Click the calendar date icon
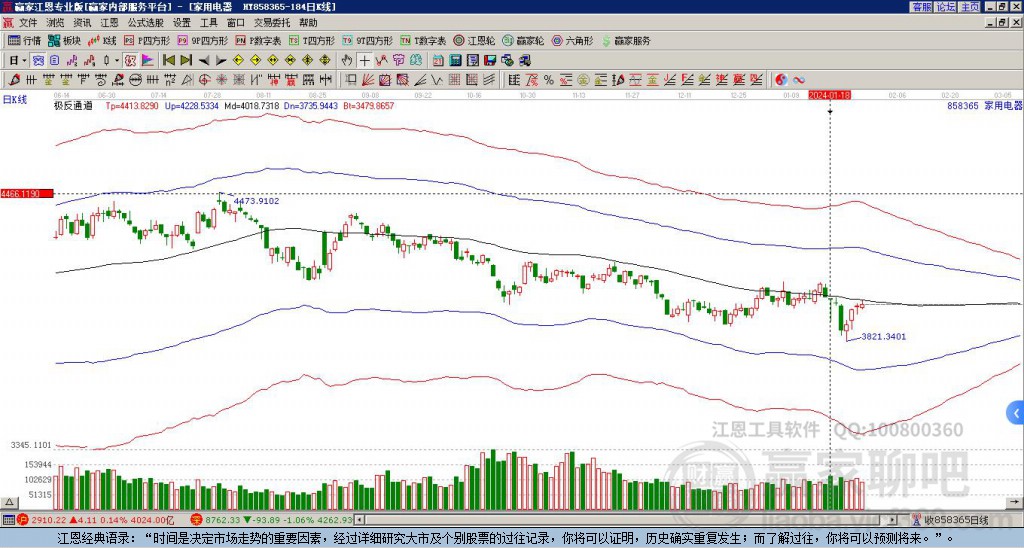 [x=438, y=61]
